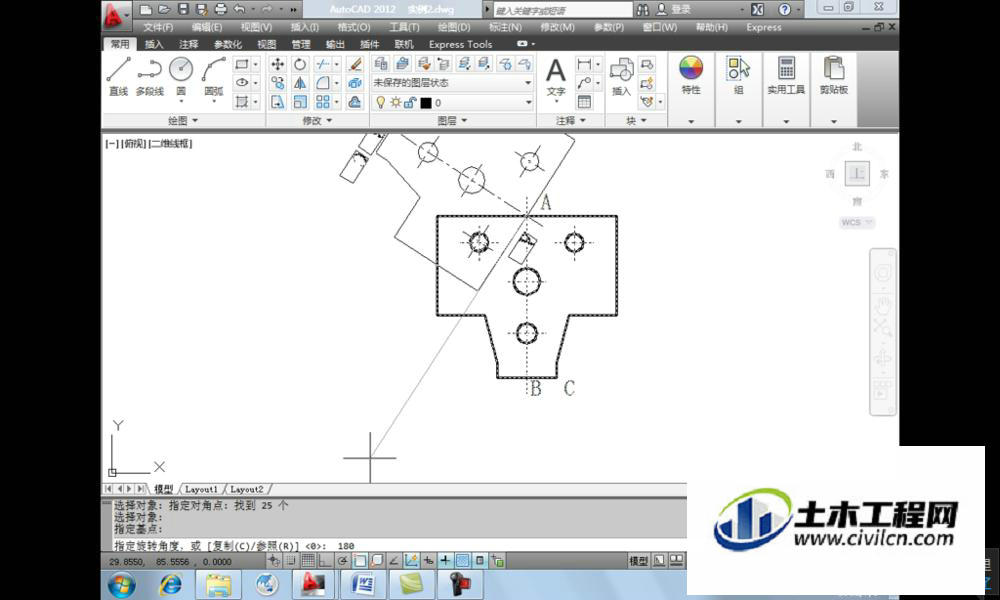Viewport: 1000px width, 600px height.
Task: Select the Explode tool in Modify panel
Action: [355, 83]
